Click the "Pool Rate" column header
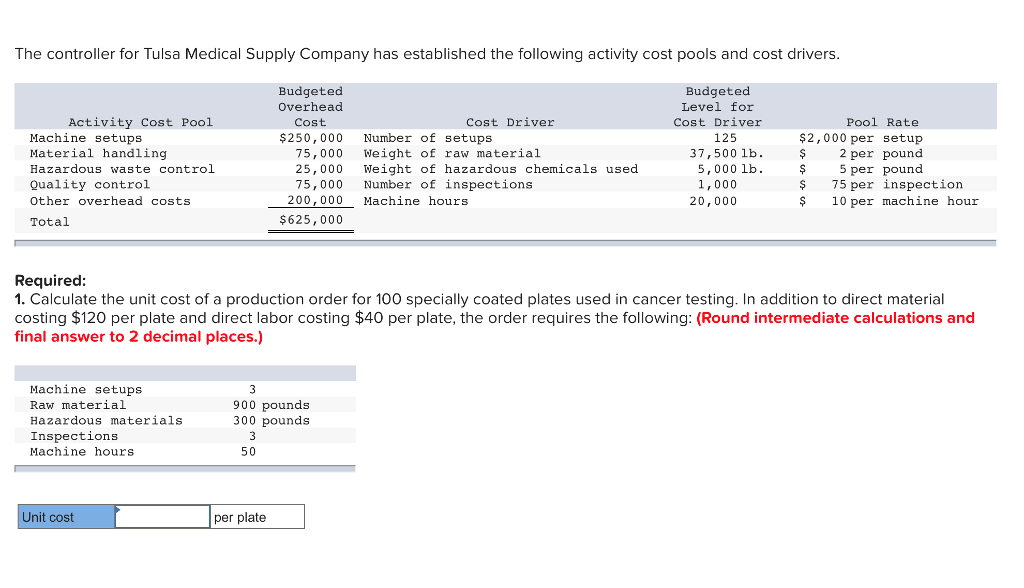This screenshot has height=588, width=1024. 882,122
